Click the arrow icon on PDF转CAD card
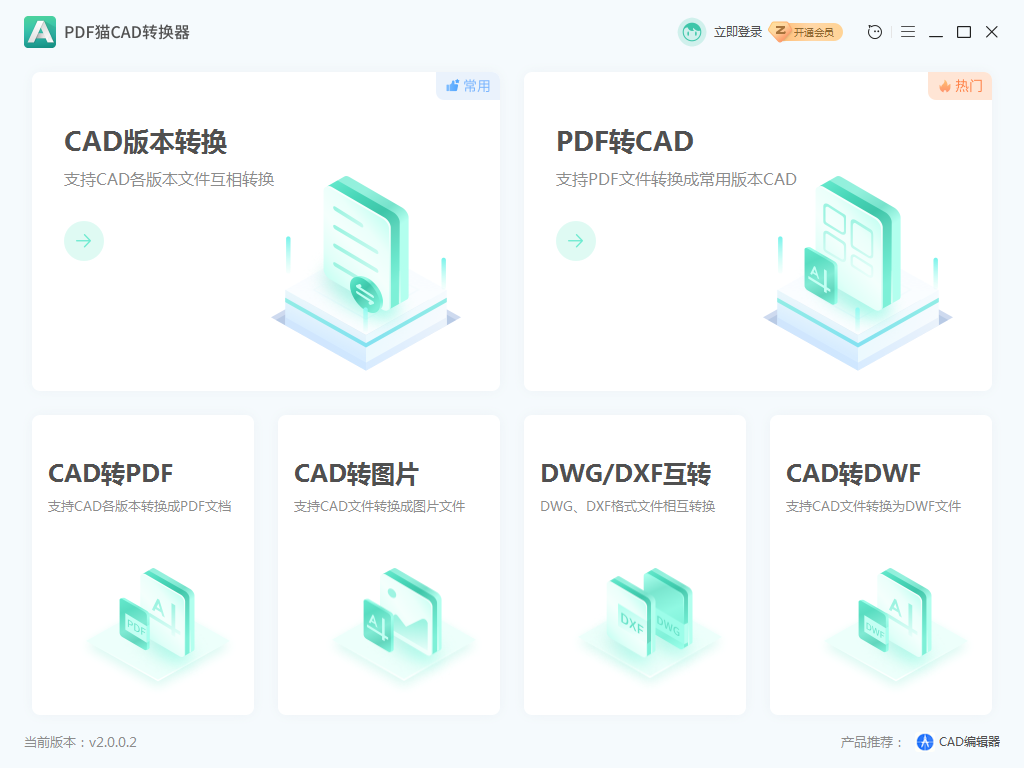Image resolution: width=1024 pixels, height=768 pixels. coord(576,241)
